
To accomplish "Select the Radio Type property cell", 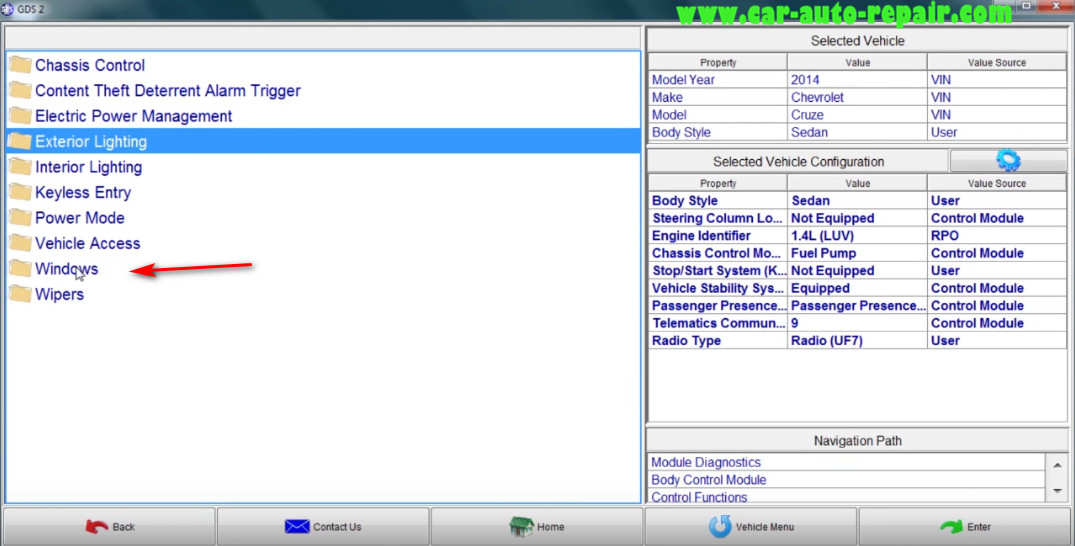I will [718, 340].
